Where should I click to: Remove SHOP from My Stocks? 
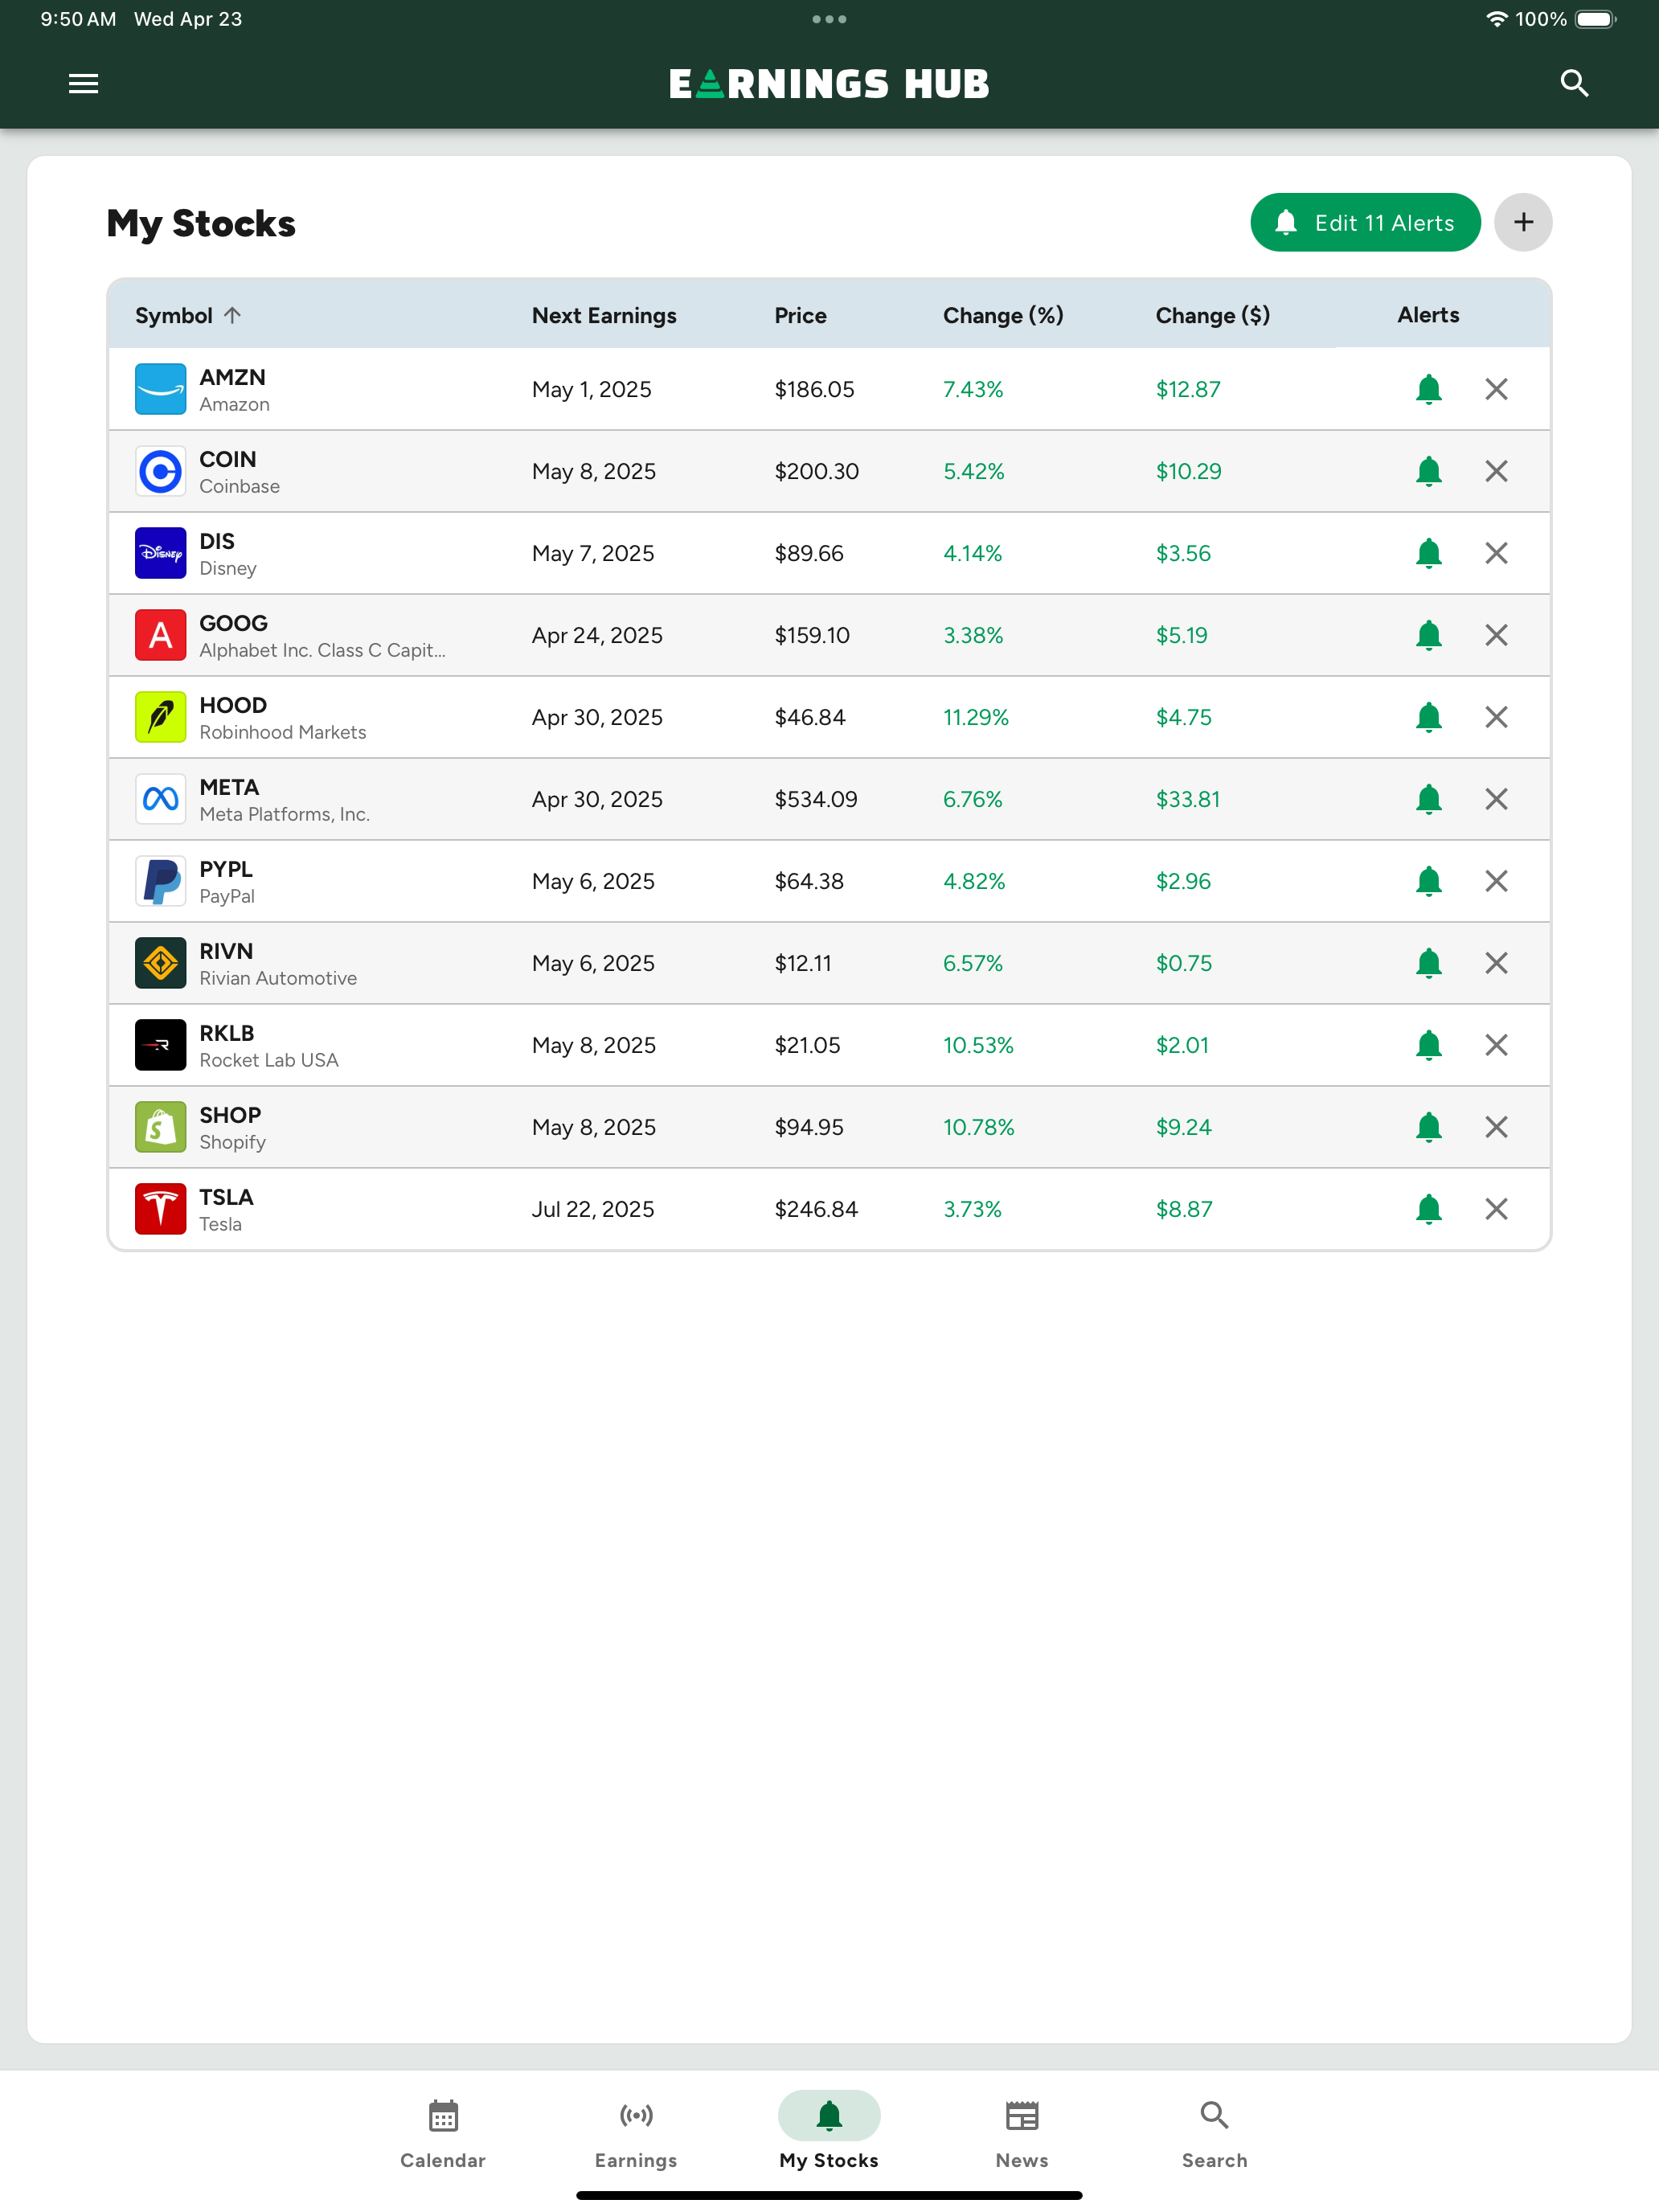1496,1127
